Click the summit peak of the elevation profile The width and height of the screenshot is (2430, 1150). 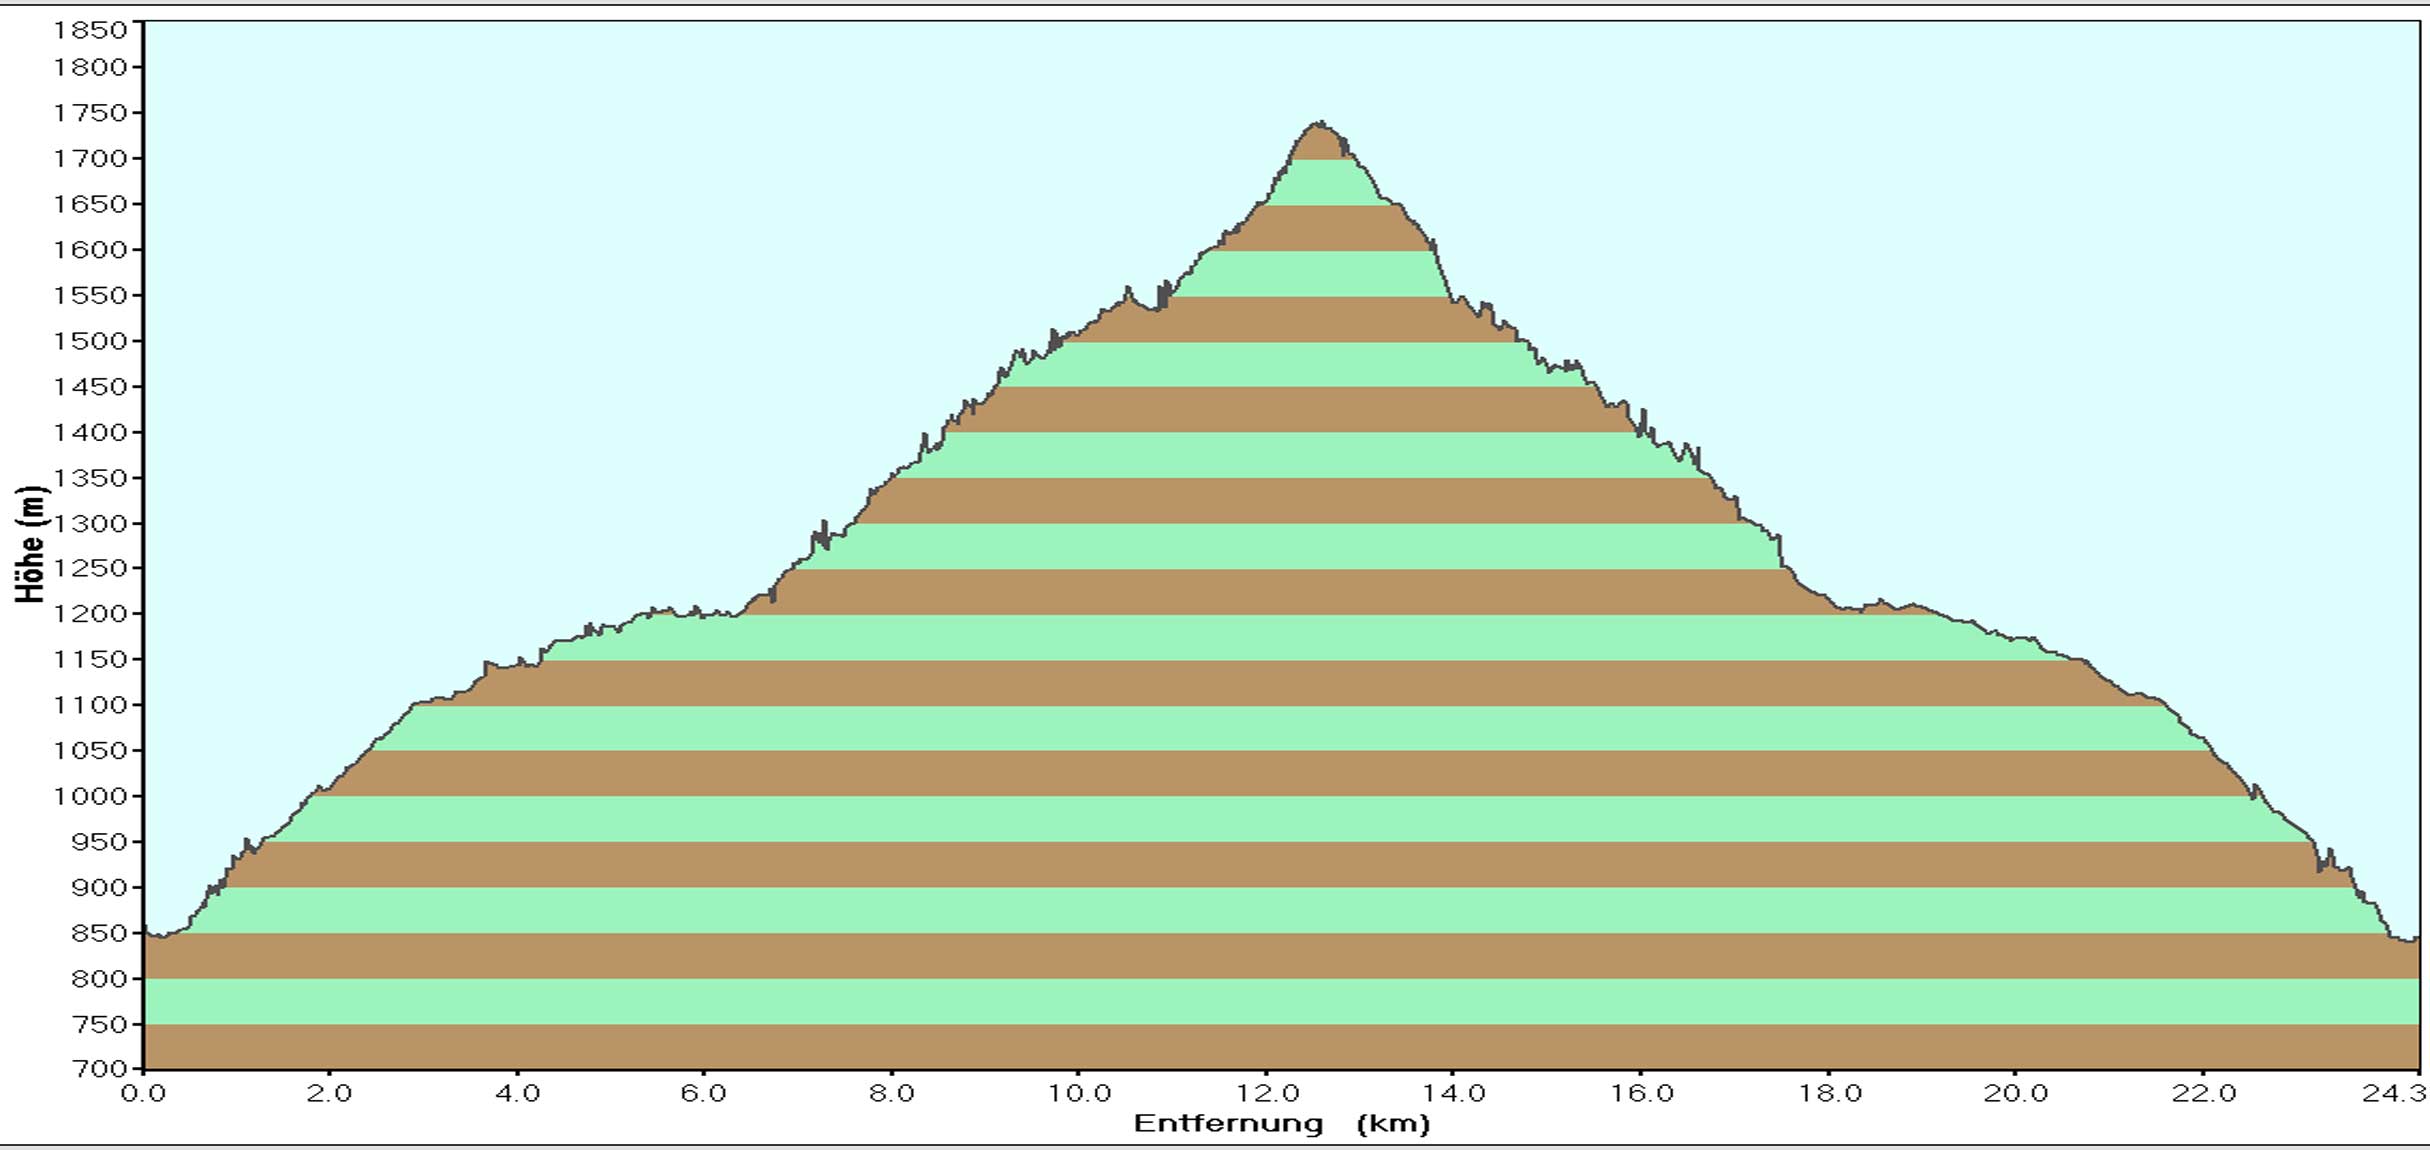(1320, 124)
